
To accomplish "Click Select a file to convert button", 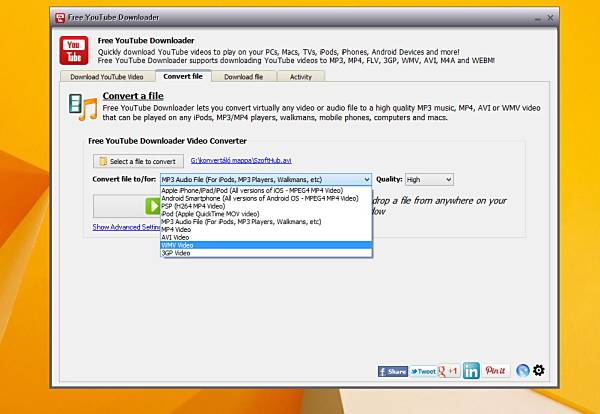I will (138, 161).
